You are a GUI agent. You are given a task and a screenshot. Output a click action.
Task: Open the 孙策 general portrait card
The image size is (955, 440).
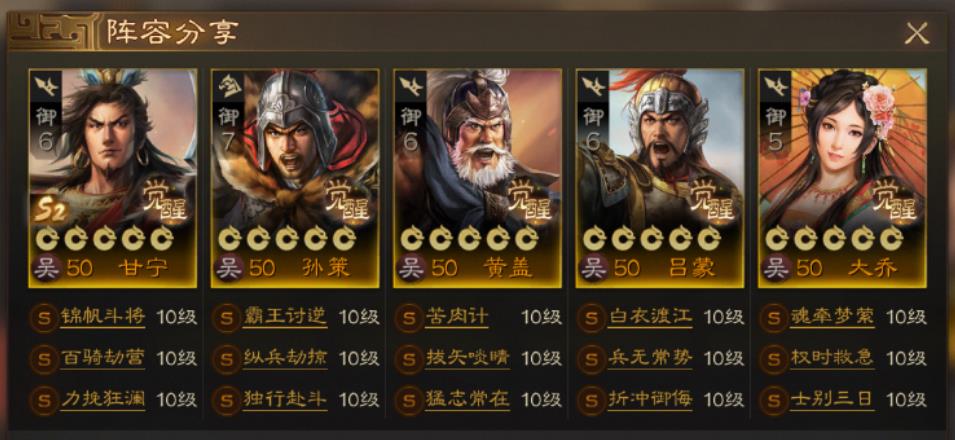tap(295, 178)
